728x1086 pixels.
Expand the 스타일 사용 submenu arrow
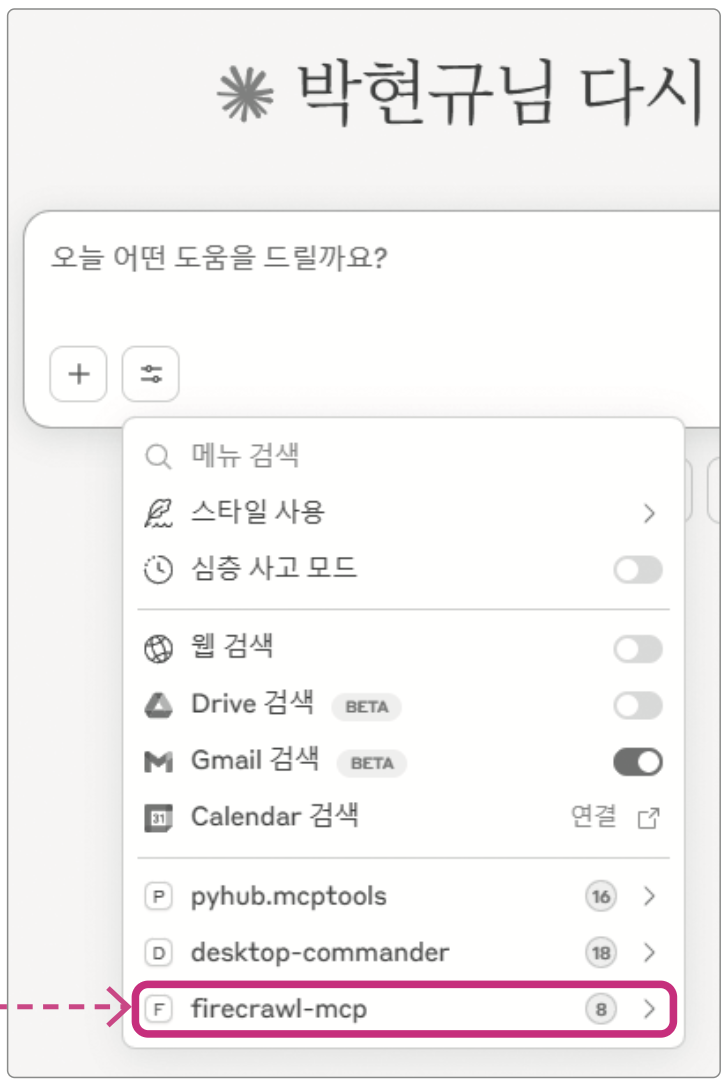[649, 514]
